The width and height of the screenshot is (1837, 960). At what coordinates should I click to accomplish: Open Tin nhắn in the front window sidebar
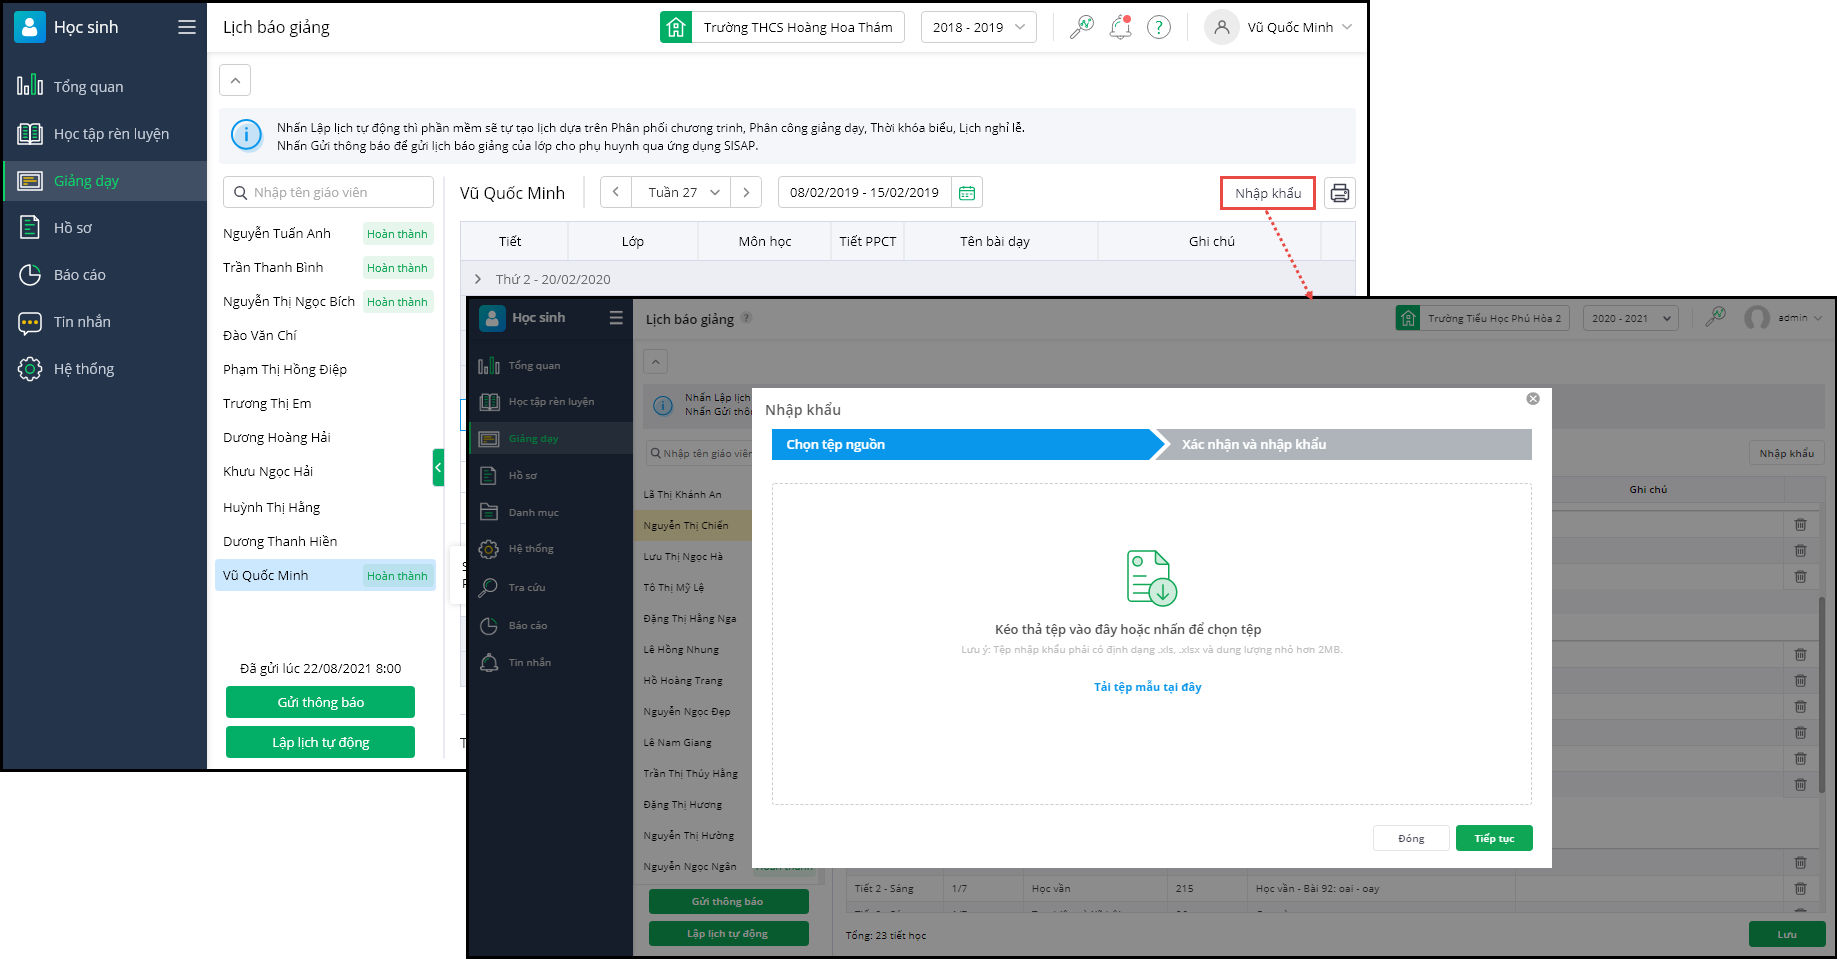pos(550,662)
